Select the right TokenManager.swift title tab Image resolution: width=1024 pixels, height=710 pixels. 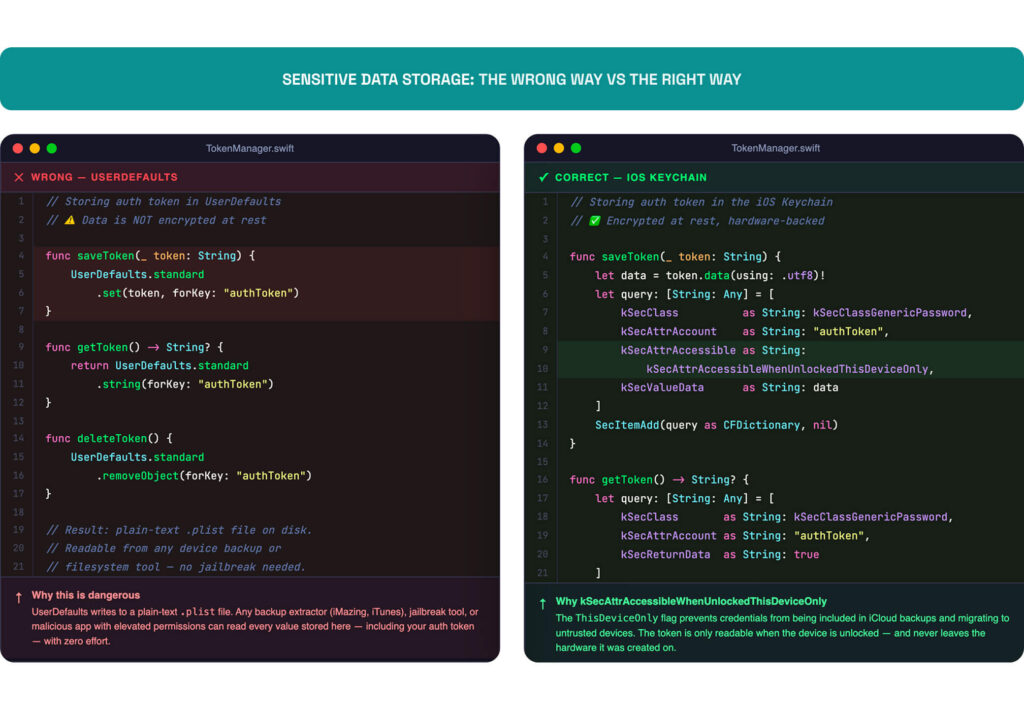click(776, 147)
